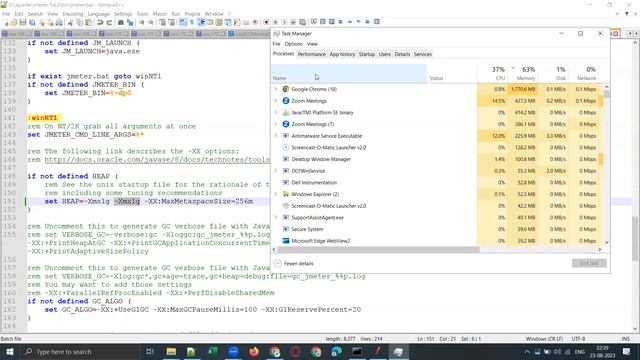640x360 pixels.
Task: Click the red Record Macro icon
Action: point(266,22)
